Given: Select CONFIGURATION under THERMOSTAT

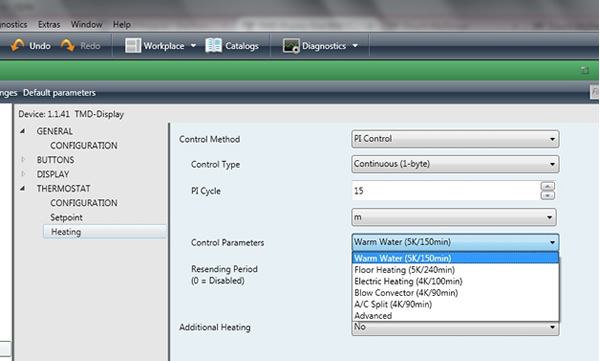Looking at the screenshot, I should (x=84, y=203).
